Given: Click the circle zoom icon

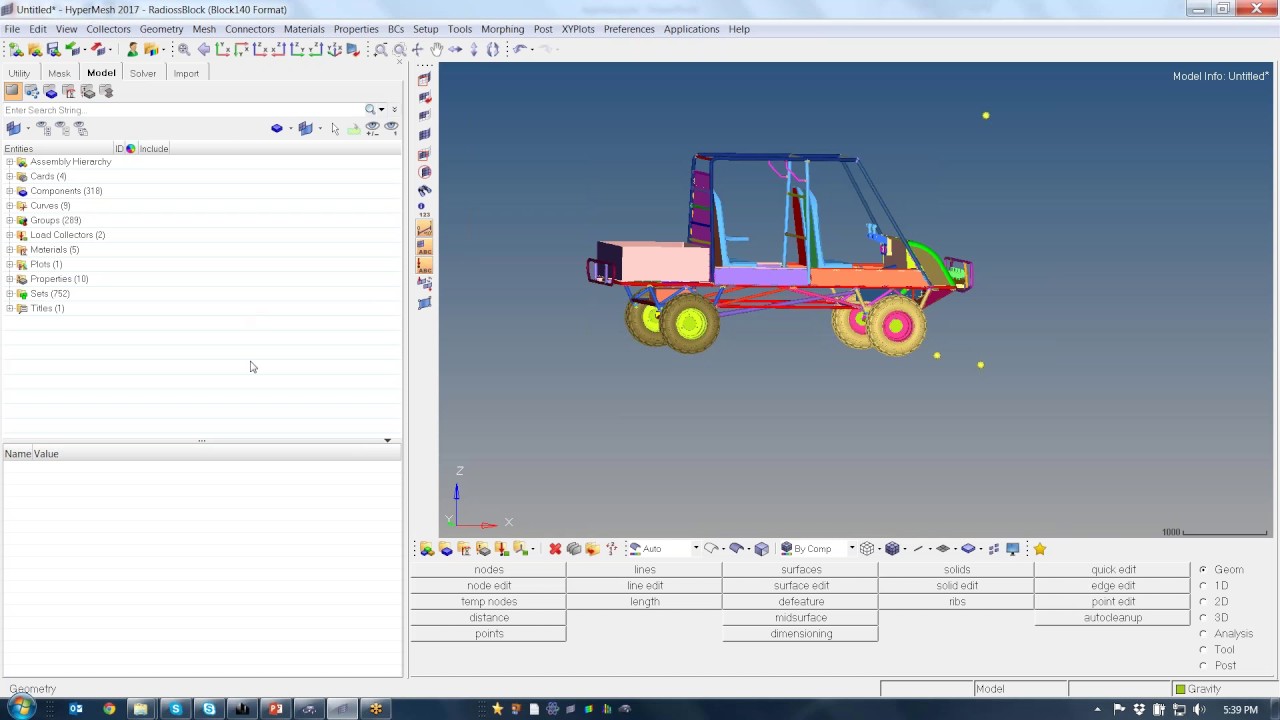Looking at the screenshot, I should tap(399, 50).
